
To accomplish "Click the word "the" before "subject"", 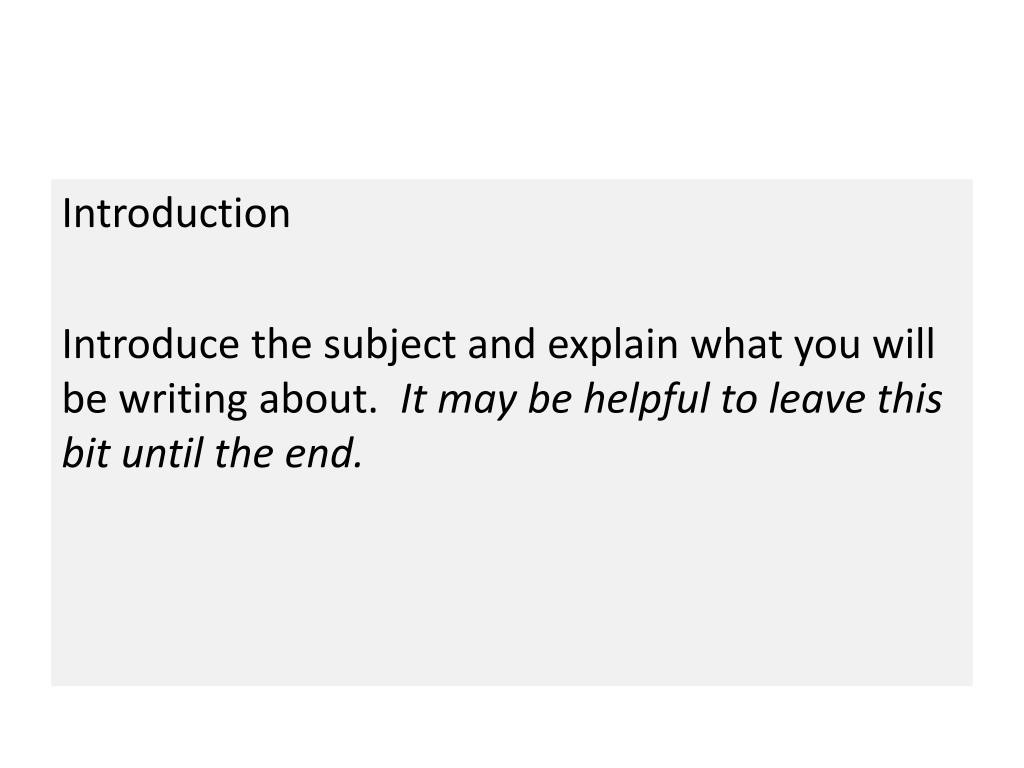I will point(281,344).
